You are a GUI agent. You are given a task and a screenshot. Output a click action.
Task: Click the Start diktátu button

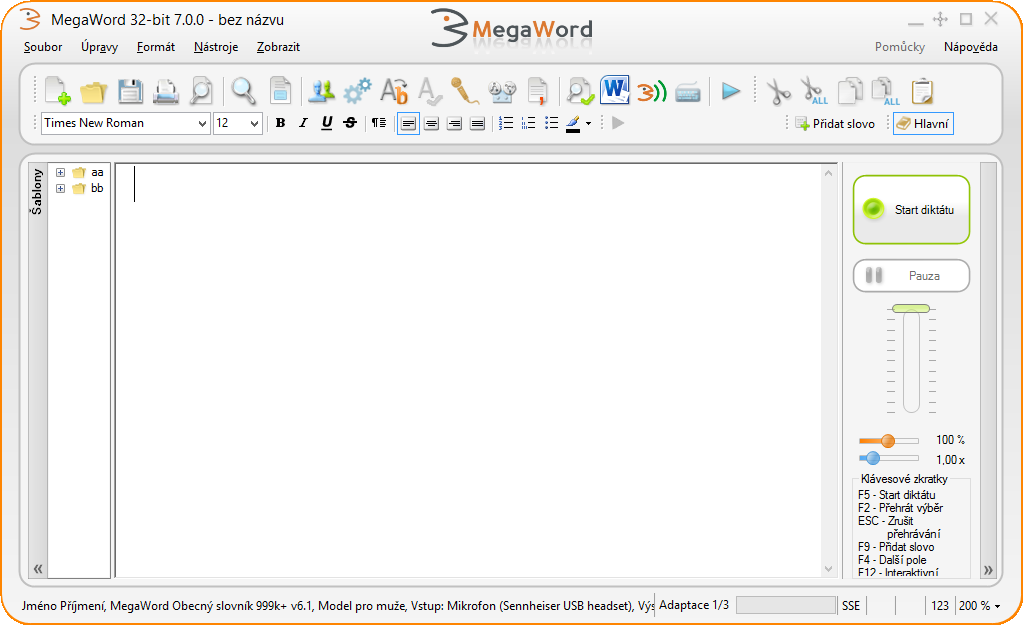coord(911,209)
